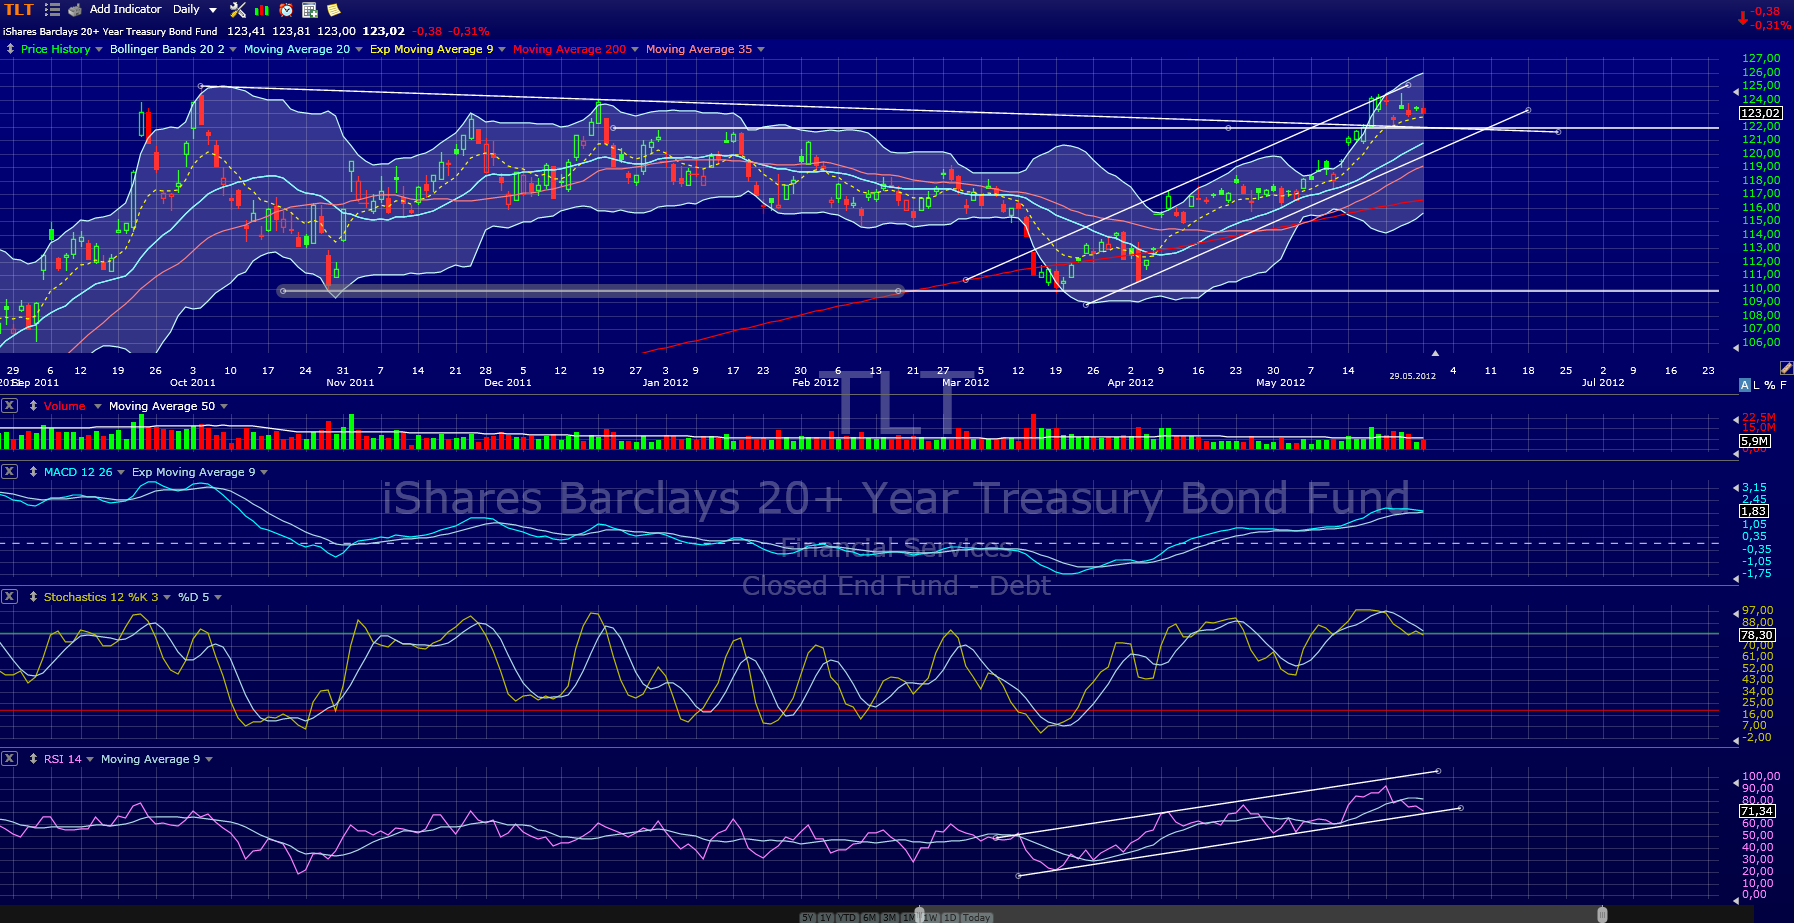Click the MACD 12 26 label
This screenshot has width=1794, height=923.
tap(78, 472)
